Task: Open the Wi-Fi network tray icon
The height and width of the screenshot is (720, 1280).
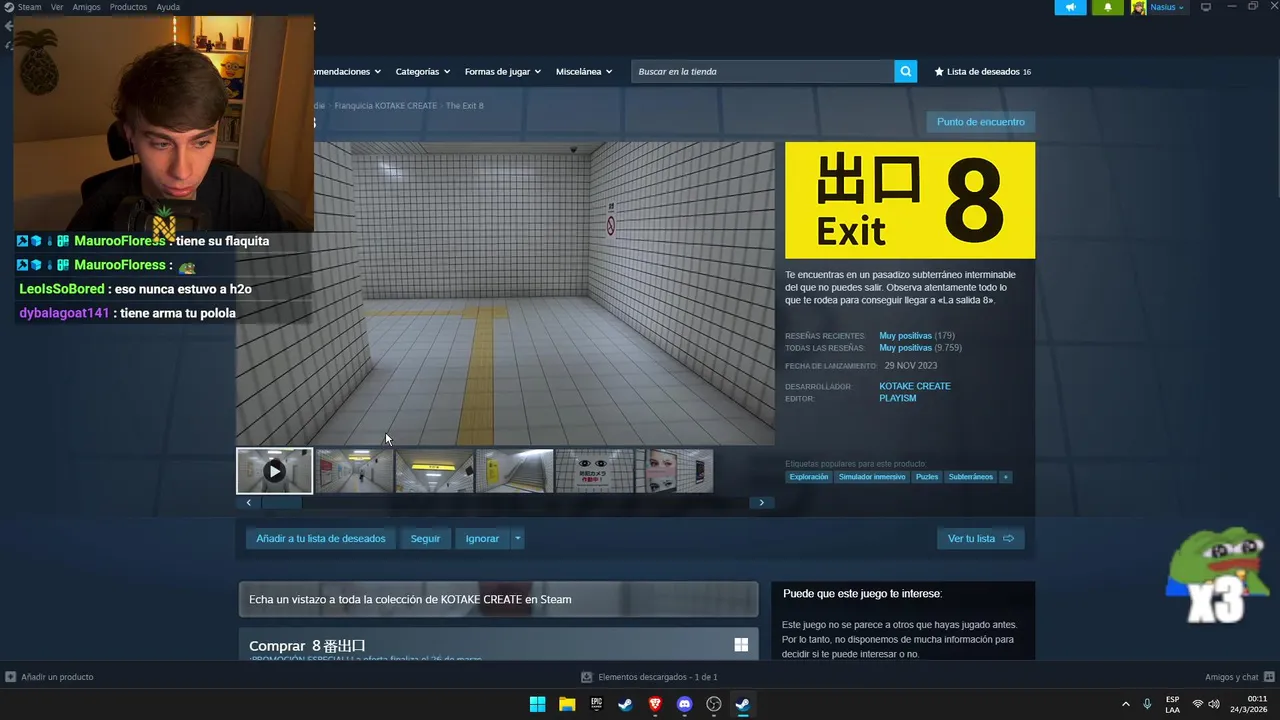Action: (1198, 704)
